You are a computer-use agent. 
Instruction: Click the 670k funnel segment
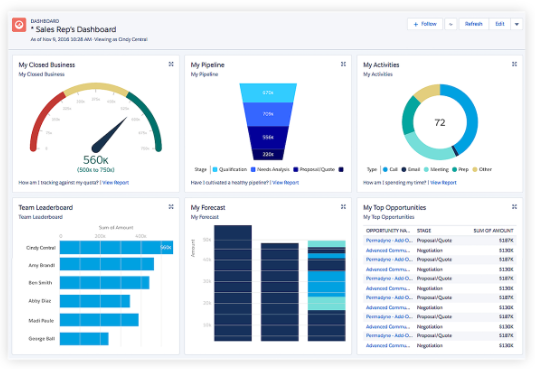point(268,93)
